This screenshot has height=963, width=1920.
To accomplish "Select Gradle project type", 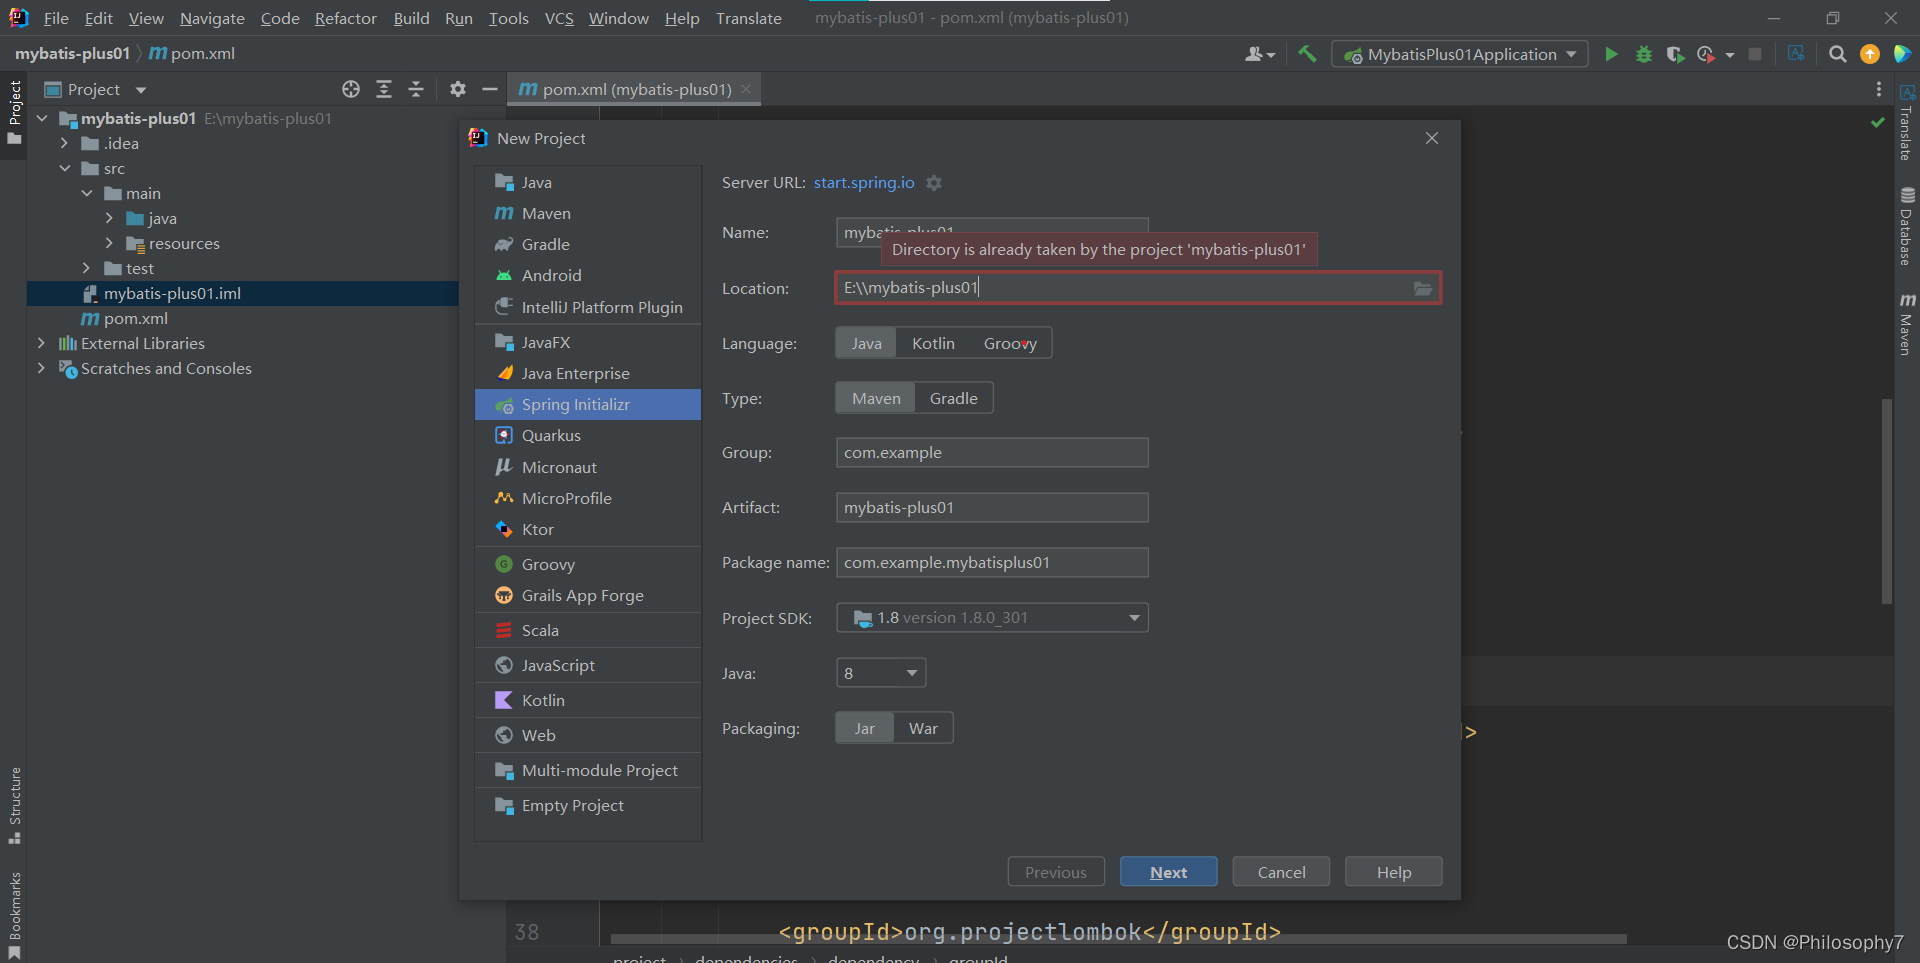I will (x=953, y=398).
